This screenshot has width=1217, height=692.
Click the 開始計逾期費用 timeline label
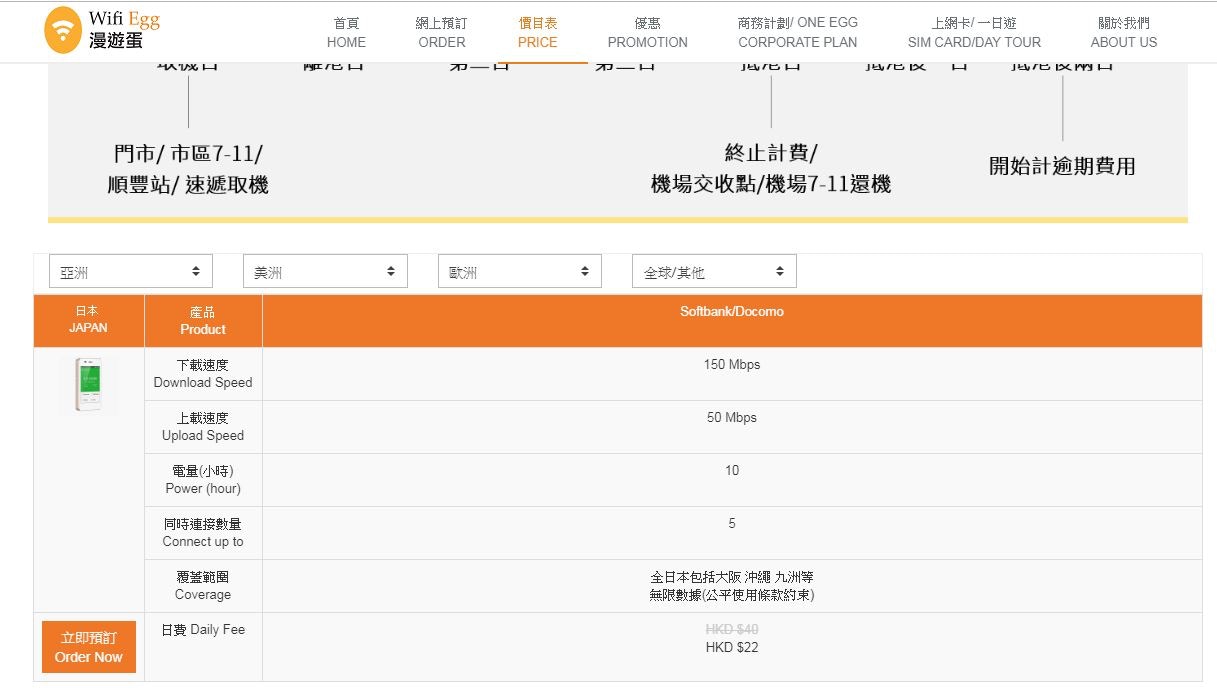1062,166
